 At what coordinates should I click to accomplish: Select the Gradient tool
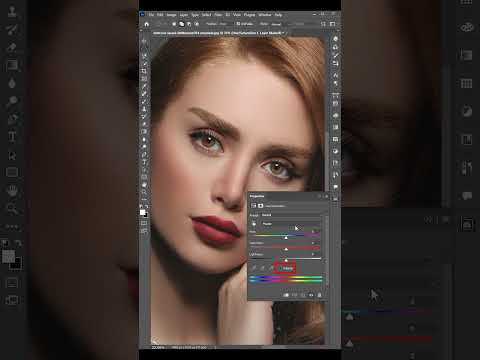click(x=144, y=131)
